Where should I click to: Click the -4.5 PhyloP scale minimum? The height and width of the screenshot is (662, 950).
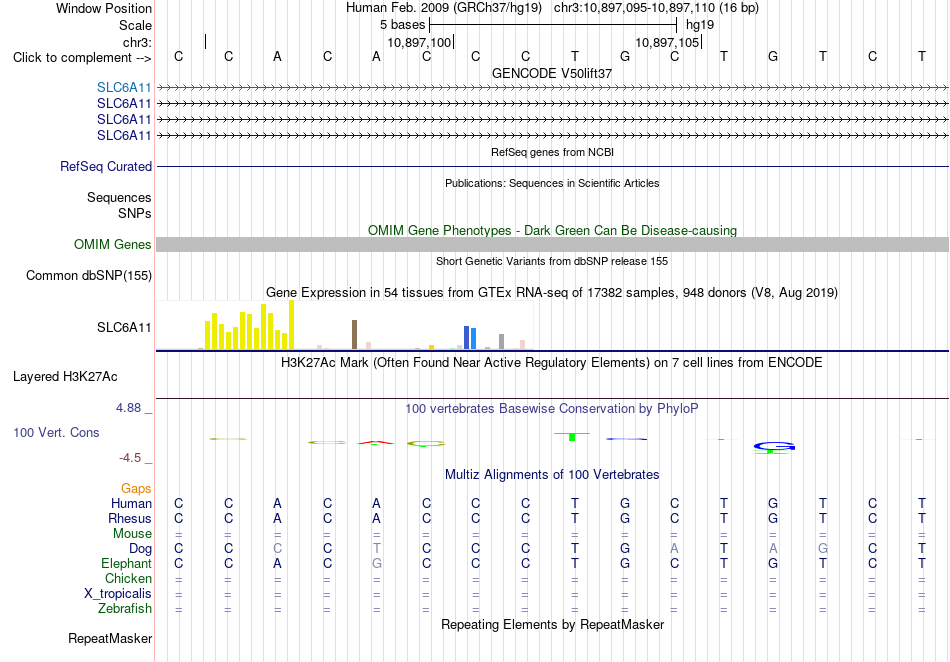pyautogui.click(x=130, y=458)
